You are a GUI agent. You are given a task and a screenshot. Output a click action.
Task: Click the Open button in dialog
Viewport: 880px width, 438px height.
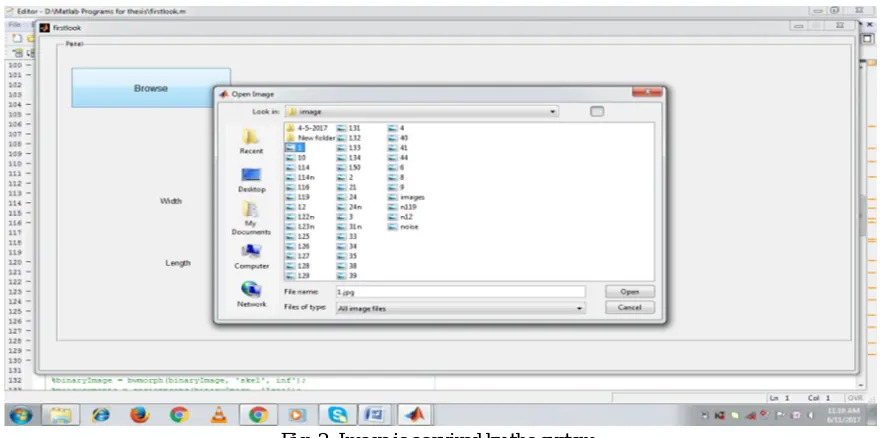click(630, 292)
